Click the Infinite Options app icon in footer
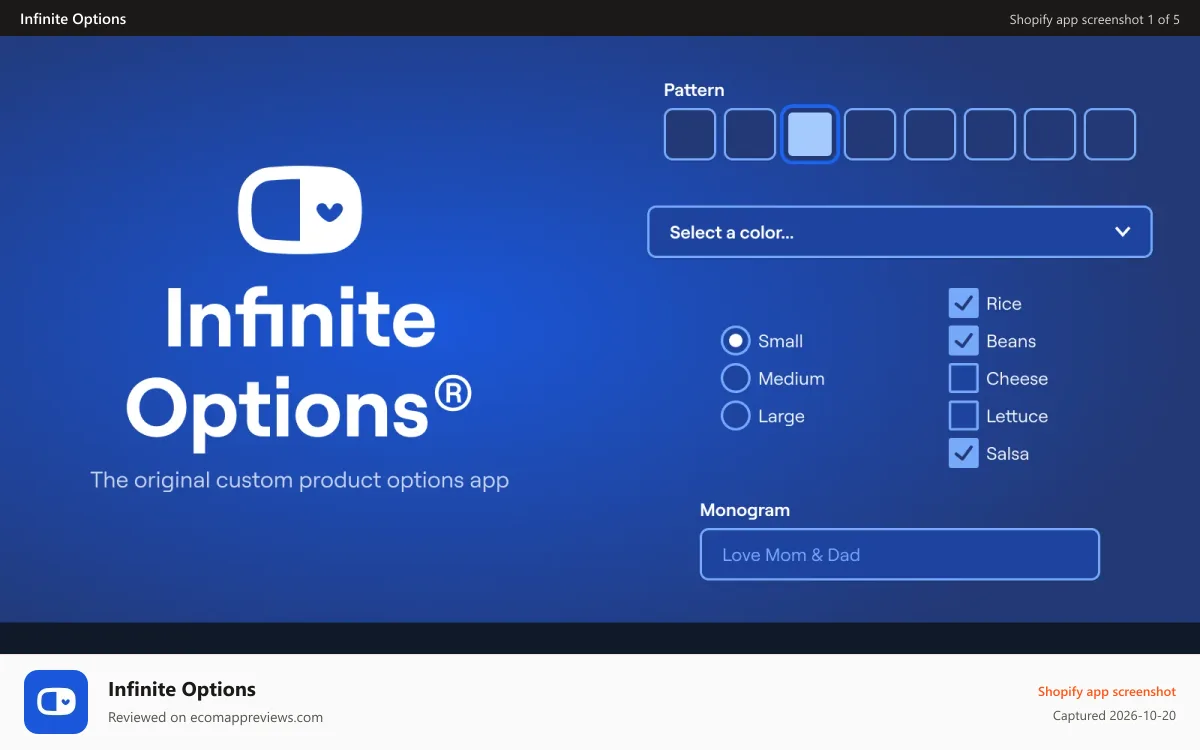 coord(56,702)
